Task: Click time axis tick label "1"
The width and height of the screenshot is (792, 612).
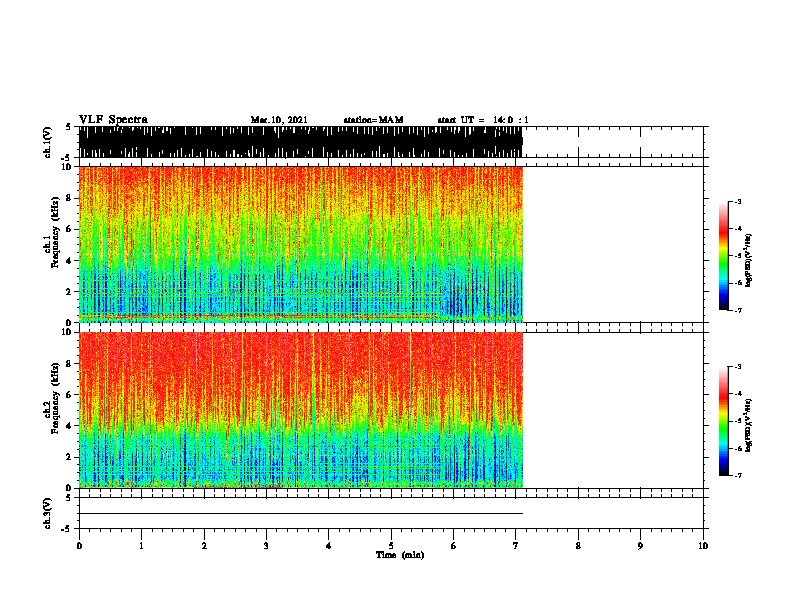Action: tap(141, 546)
